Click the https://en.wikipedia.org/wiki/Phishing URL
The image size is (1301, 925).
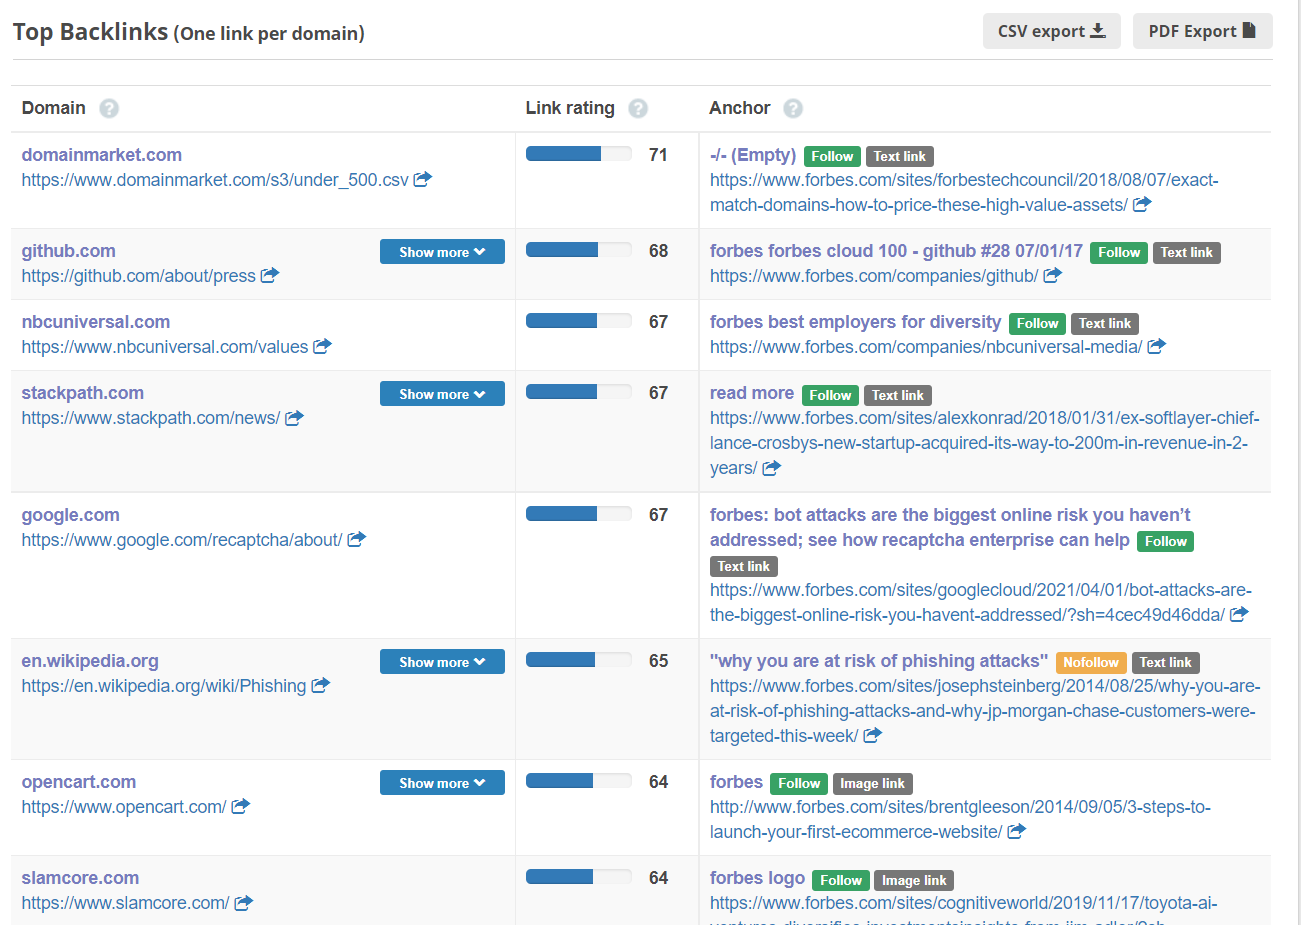(x=164, y=686)
